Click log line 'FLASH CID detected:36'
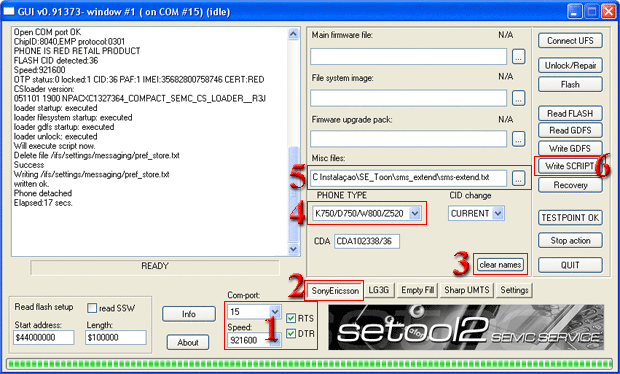The width and height of the screenshot is (620, 374). [x=56, y=60]
